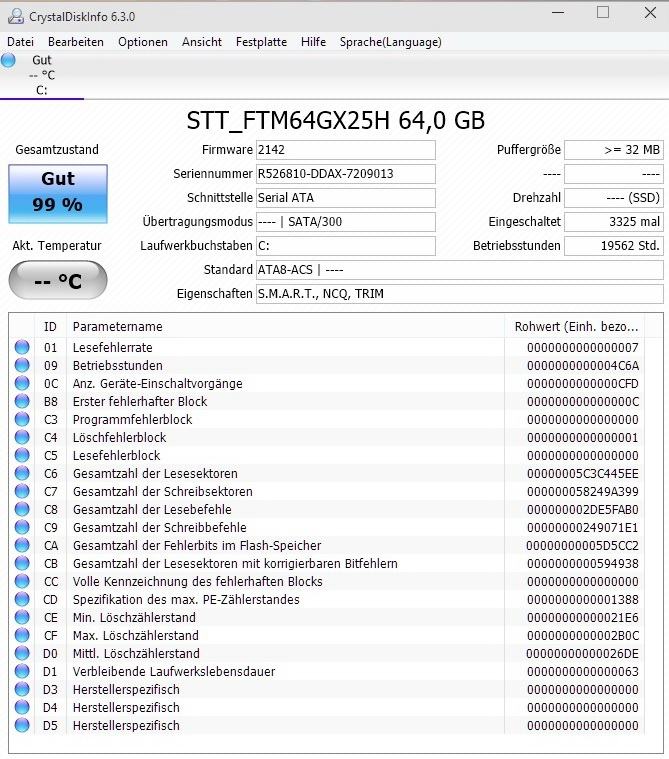Click the Eigenschaften S.M.A.R.T. field

pos(459,294)
